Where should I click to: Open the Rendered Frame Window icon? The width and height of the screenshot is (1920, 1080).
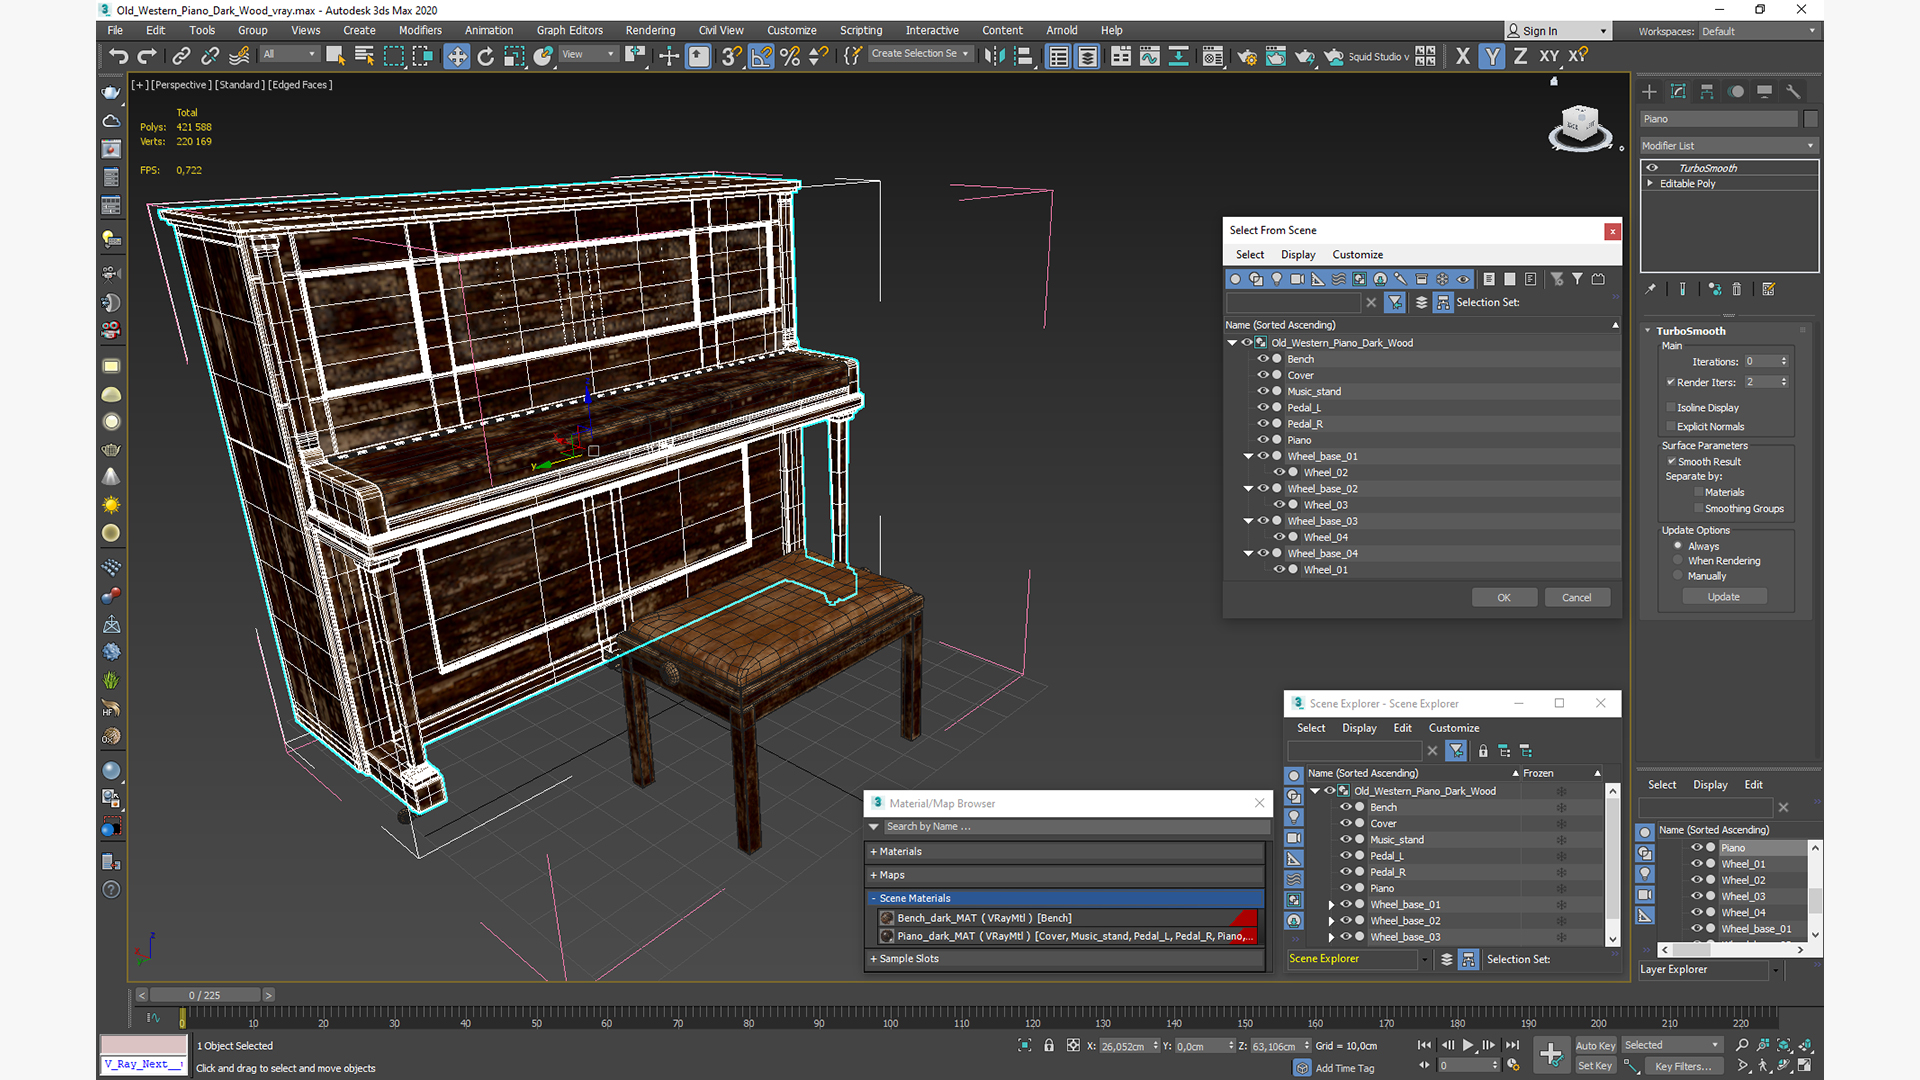[x=1276, y=56]
